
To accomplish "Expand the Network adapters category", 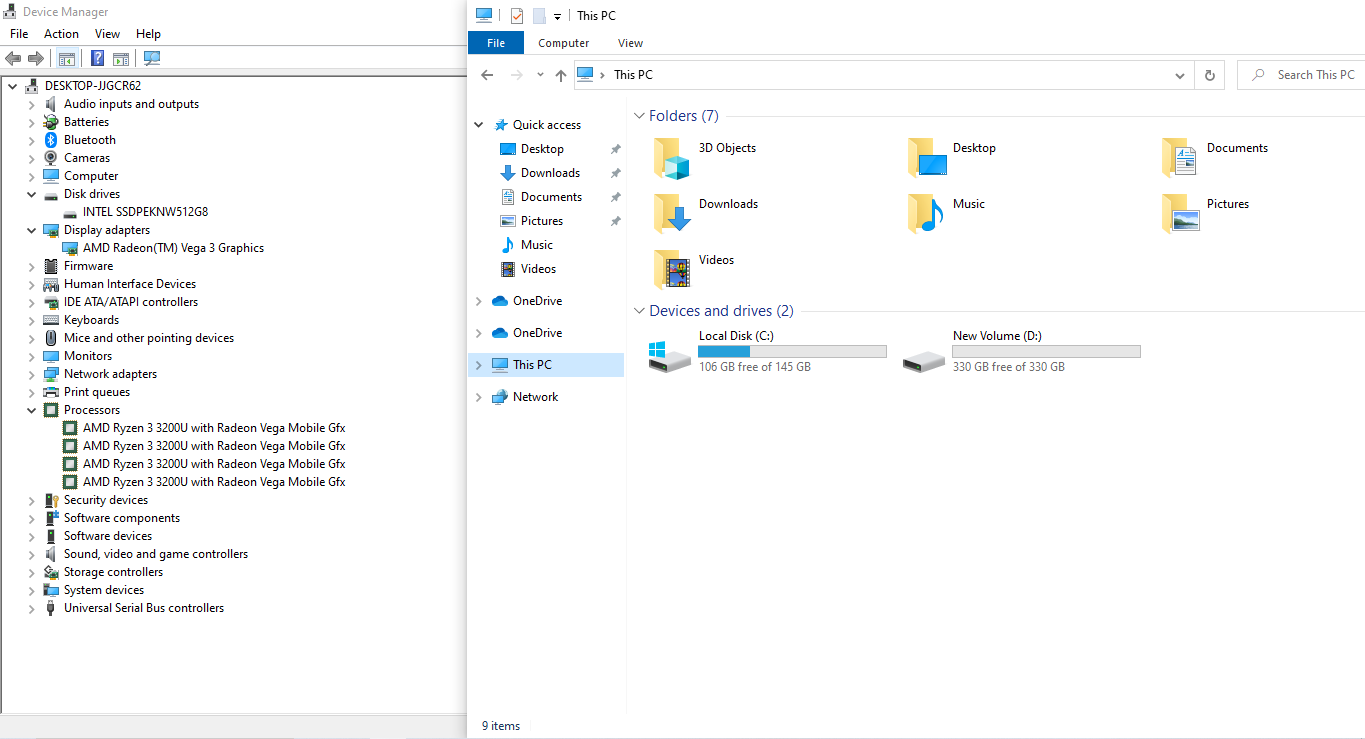I will point(32,374).
